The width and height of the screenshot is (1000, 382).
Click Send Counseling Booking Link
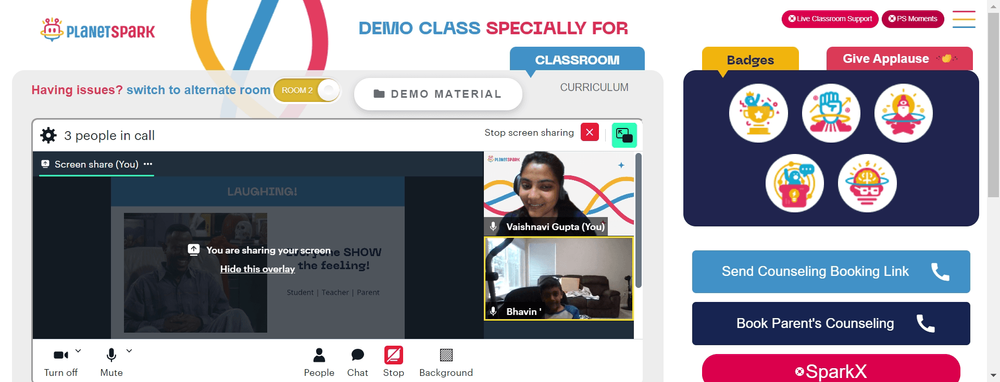point(831,272)
